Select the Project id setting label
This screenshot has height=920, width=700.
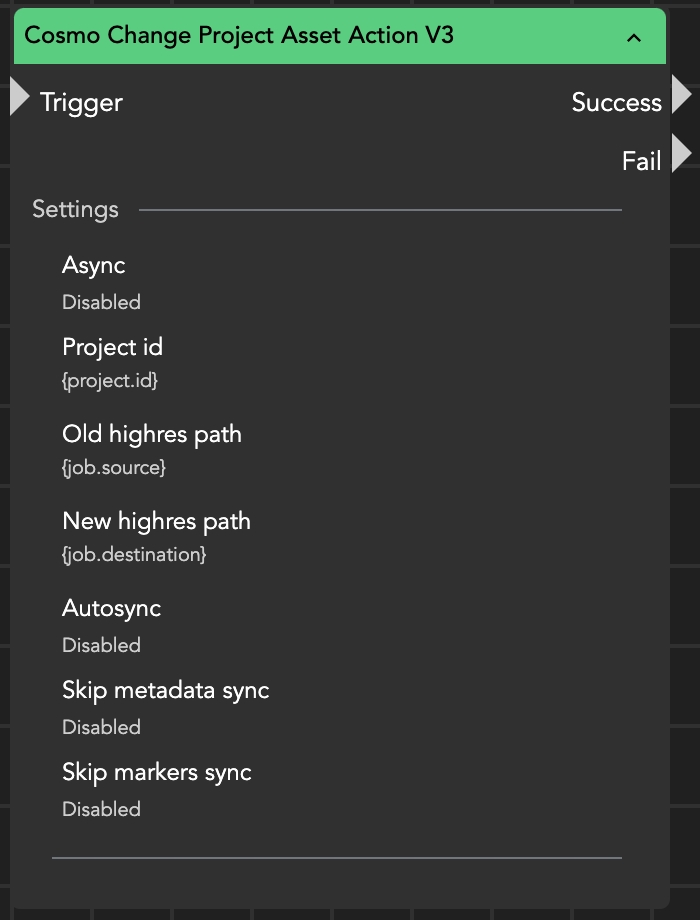click(x=112, y=347)
